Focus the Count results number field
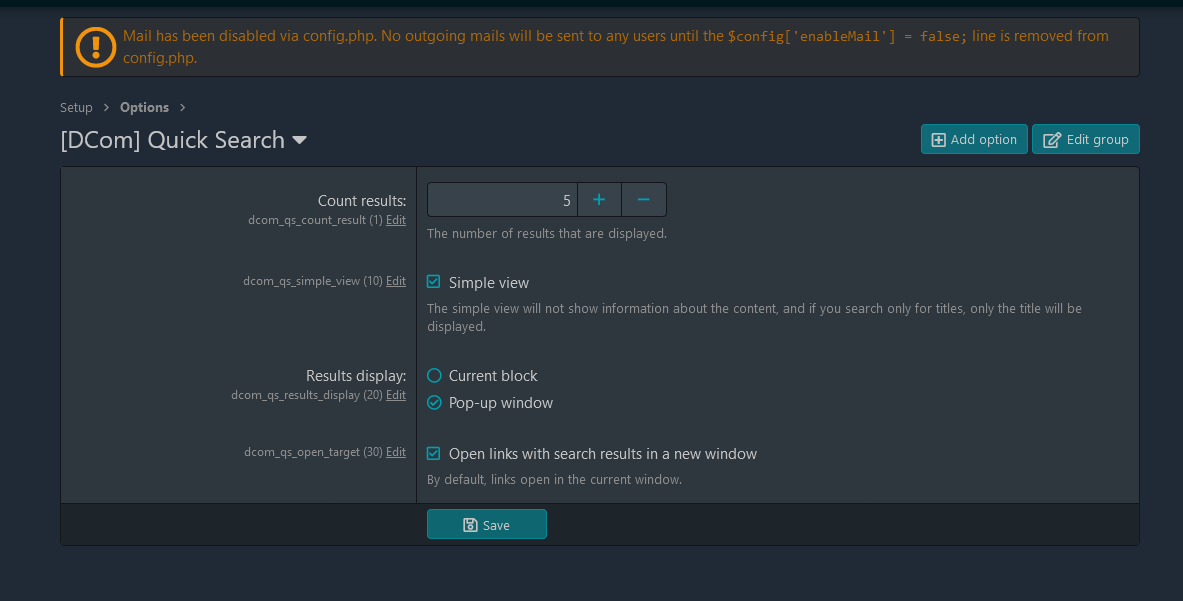This screenshot has width=1183, height=601. coord(502,200)
